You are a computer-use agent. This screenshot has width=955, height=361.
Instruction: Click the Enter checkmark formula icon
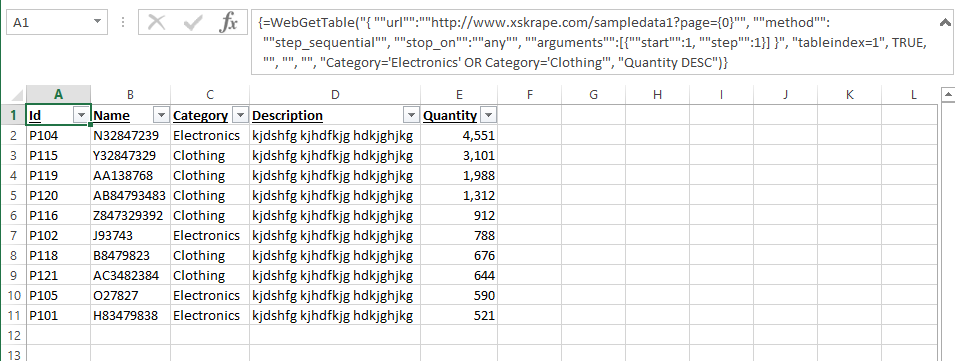pos(193,23)
